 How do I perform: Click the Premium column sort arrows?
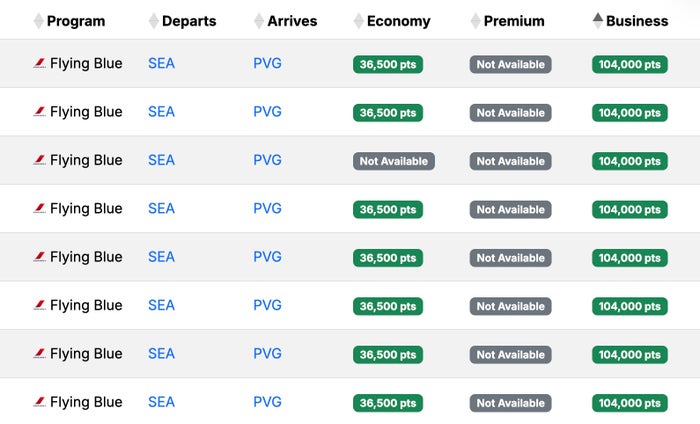(475, 21)
